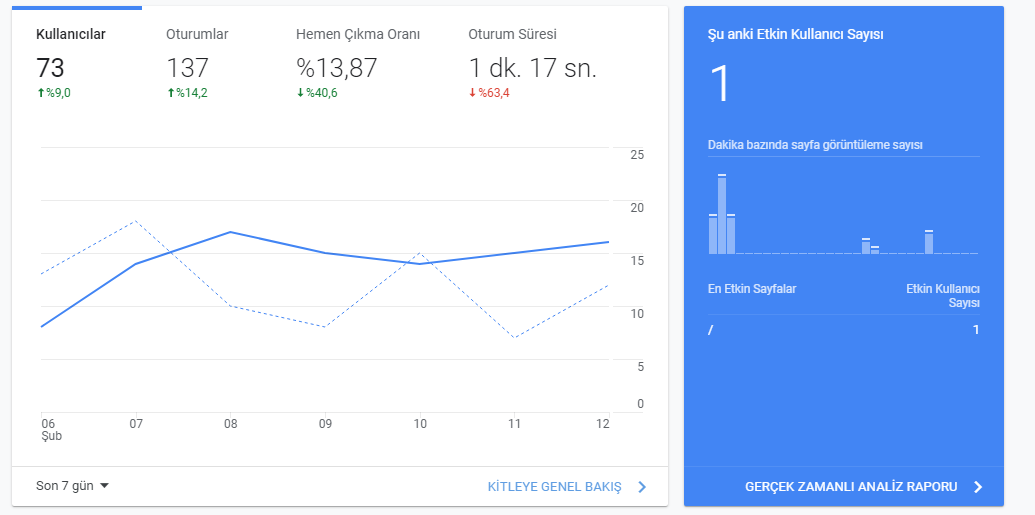1035x515 pixels.
Task: Click the solid line point at date 08
Action: tap(230, 232)
